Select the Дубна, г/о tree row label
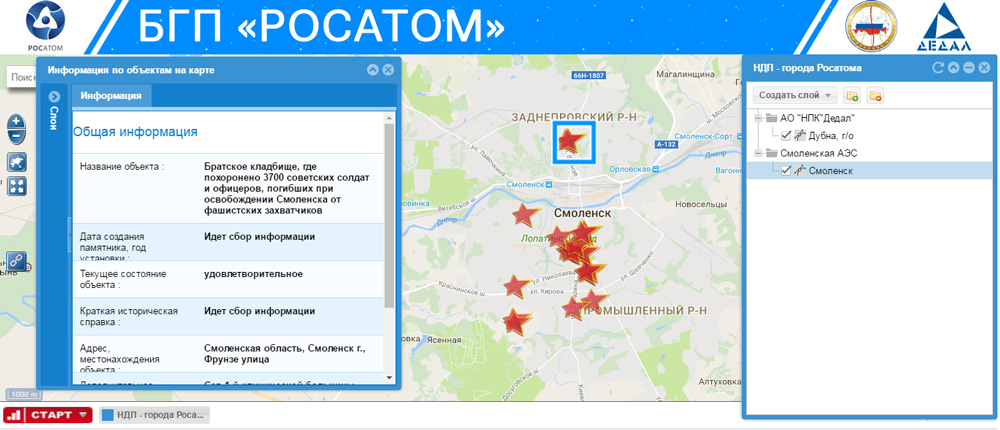The image size is (1000, 430). point(831,136)
